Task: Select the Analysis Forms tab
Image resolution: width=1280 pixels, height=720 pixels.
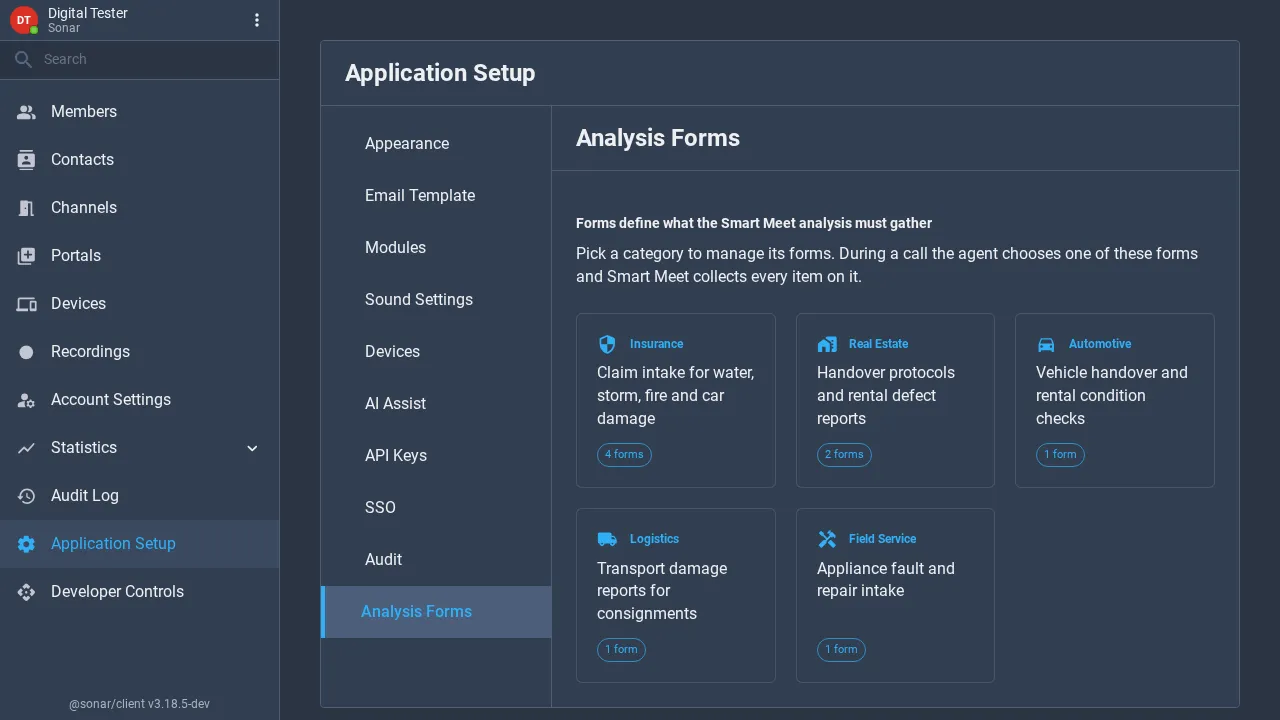Action: 436,612
